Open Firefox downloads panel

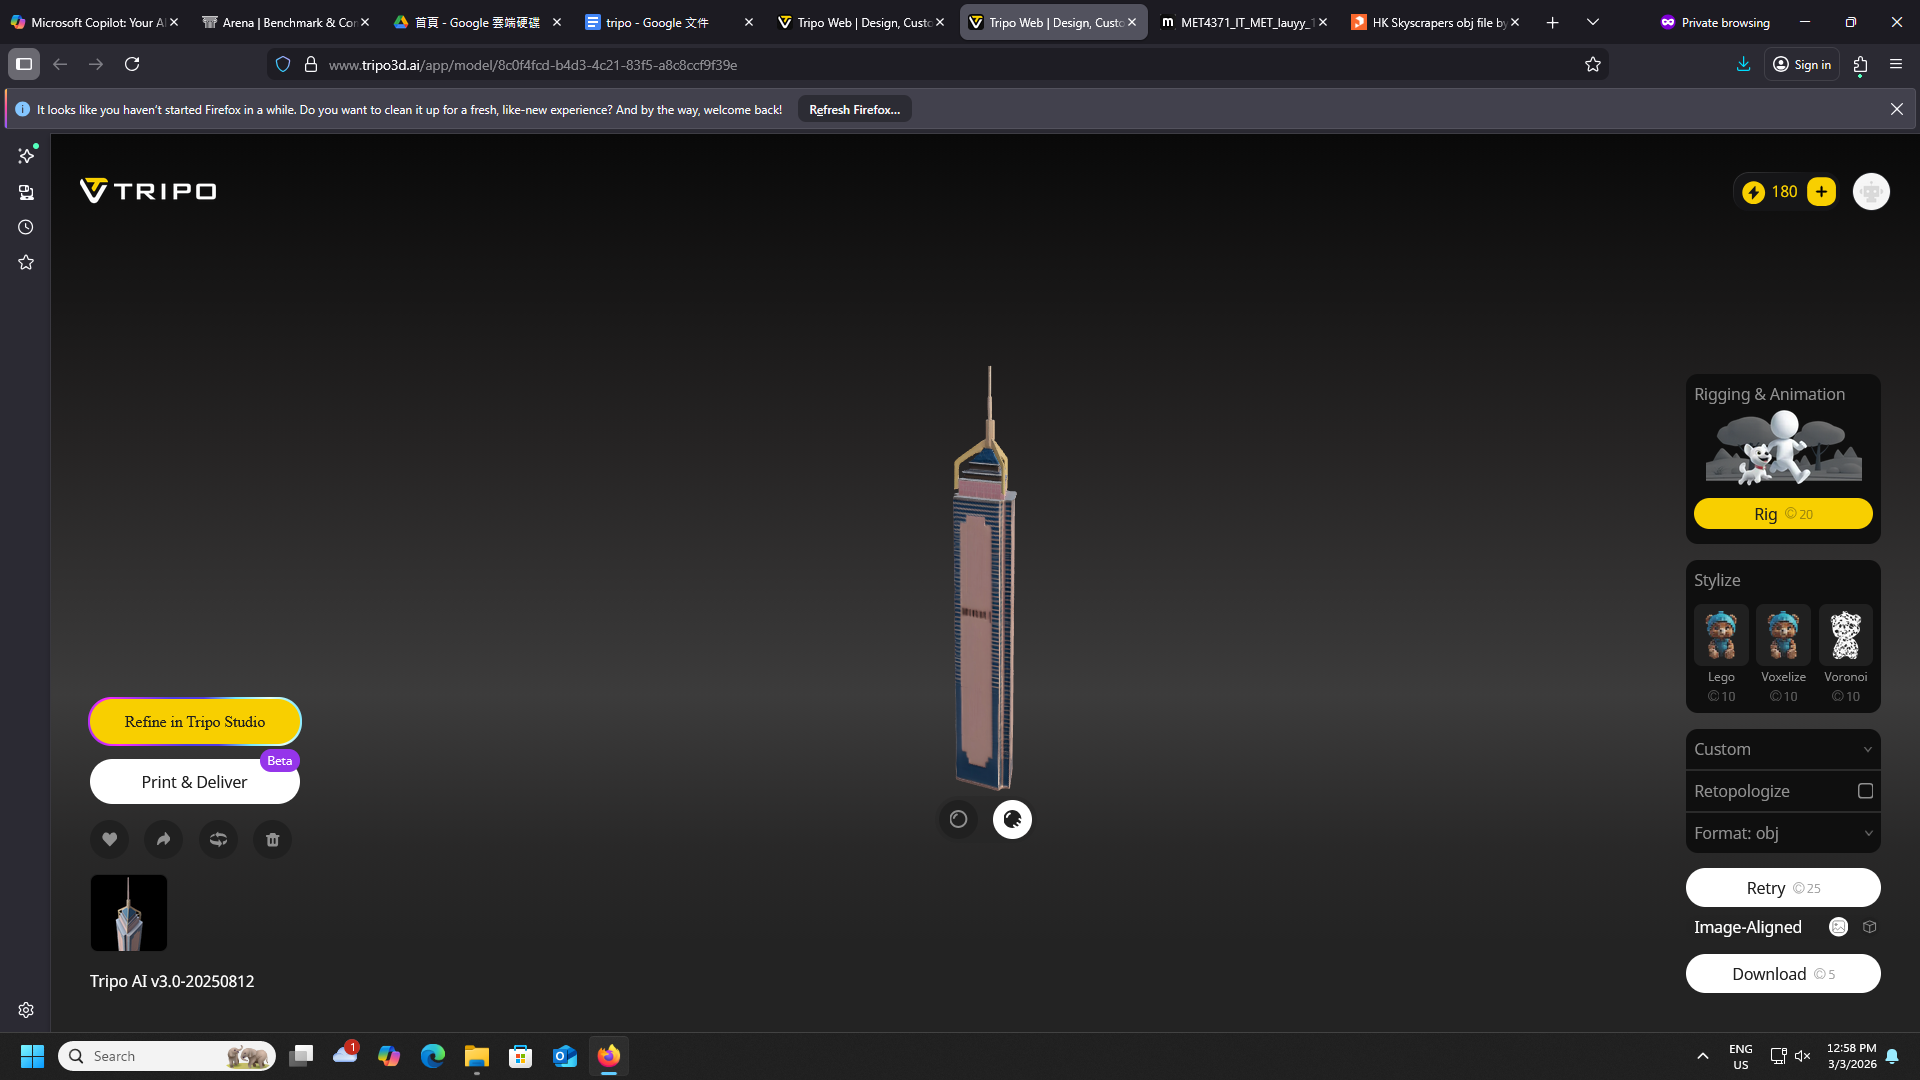tap(1743, 65)
